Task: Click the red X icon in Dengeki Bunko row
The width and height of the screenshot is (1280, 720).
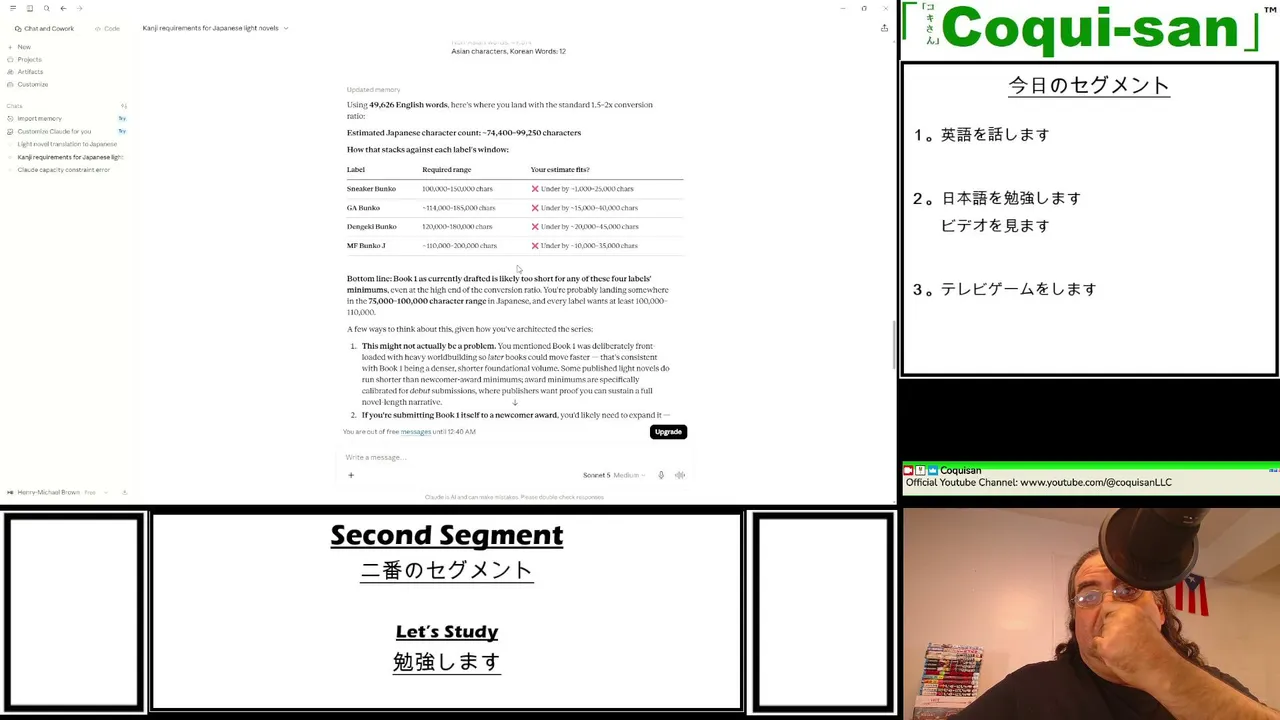Action: 535,227
